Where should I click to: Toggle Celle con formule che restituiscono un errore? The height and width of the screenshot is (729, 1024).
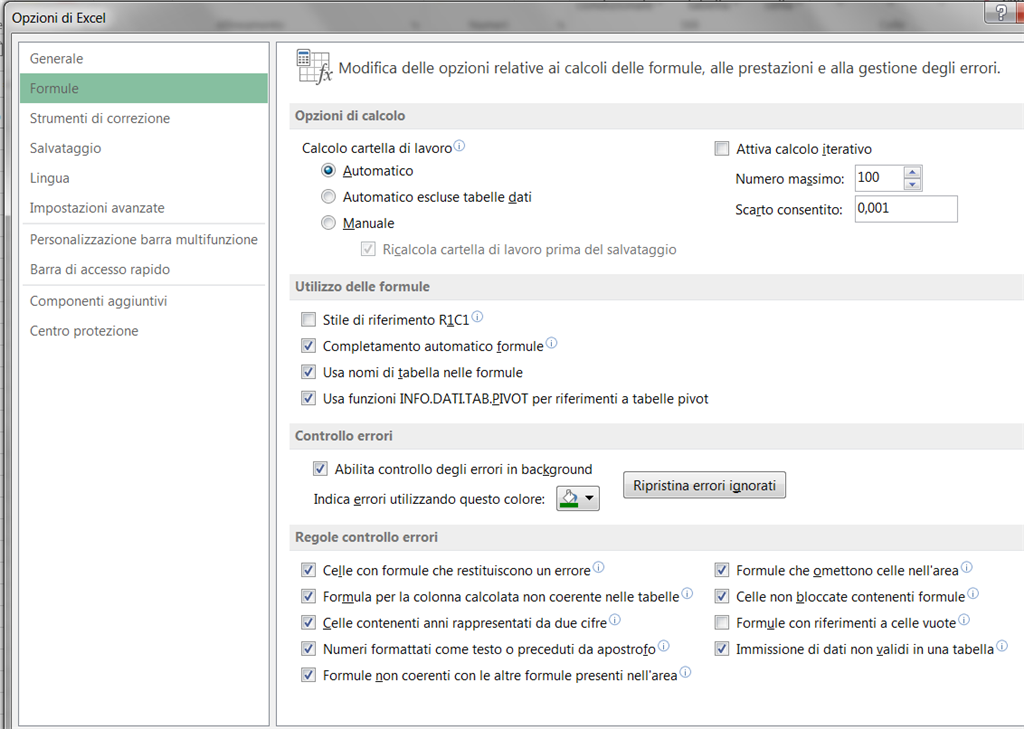click(x=308, y=570)
